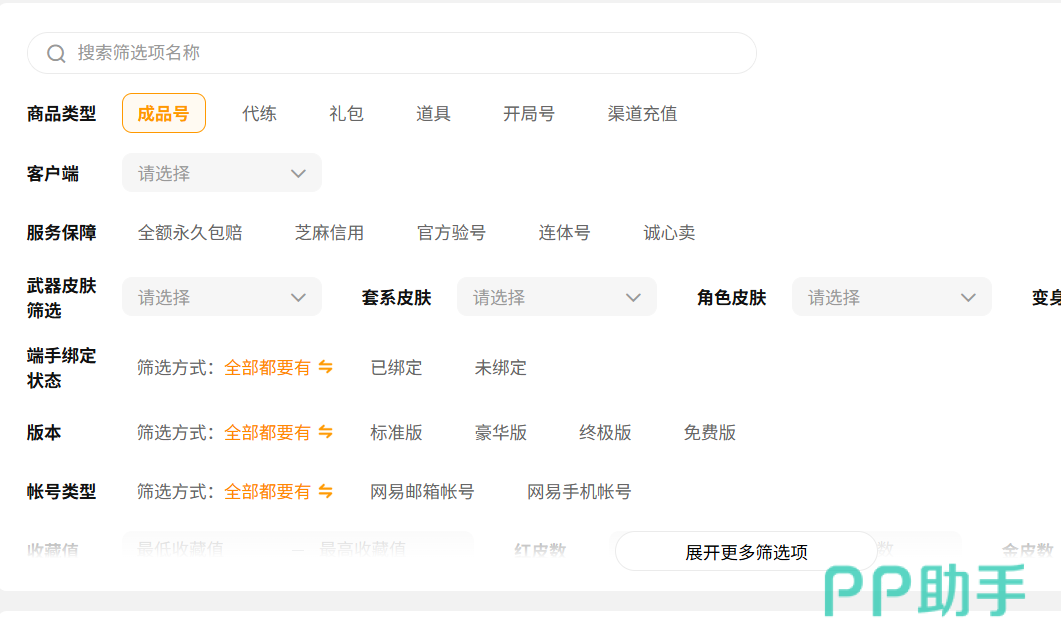Click the 网易邮箱帐号 account type
Viewport: 1061px width, 639px height.
(422, 492)
